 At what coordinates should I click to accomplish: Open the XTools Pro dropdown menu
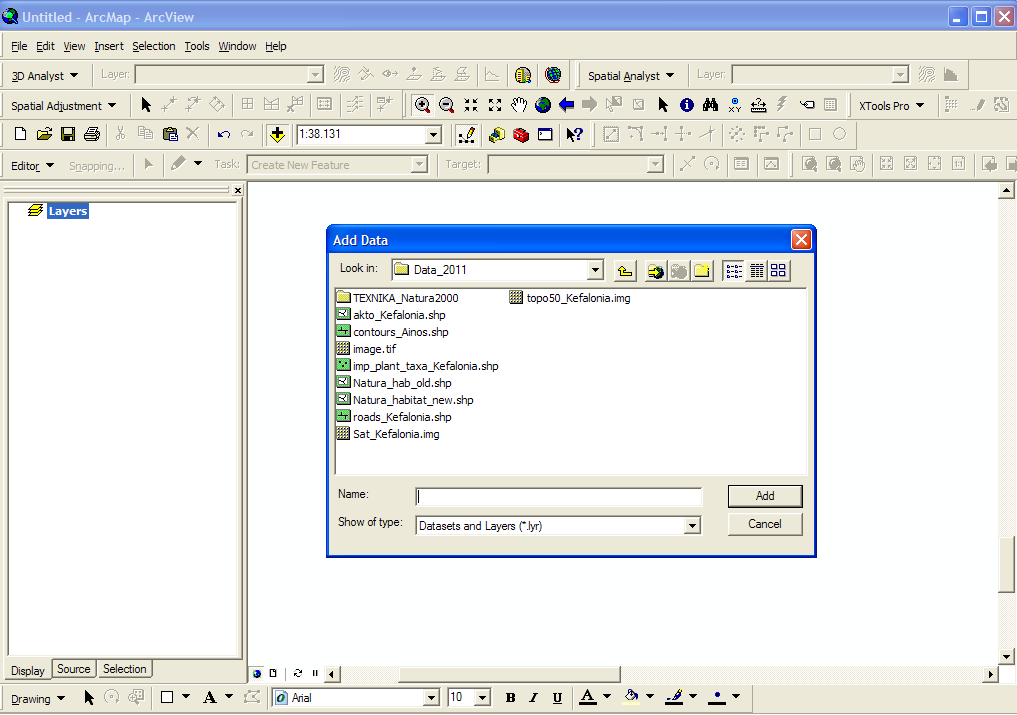click(x=891, y=105)
